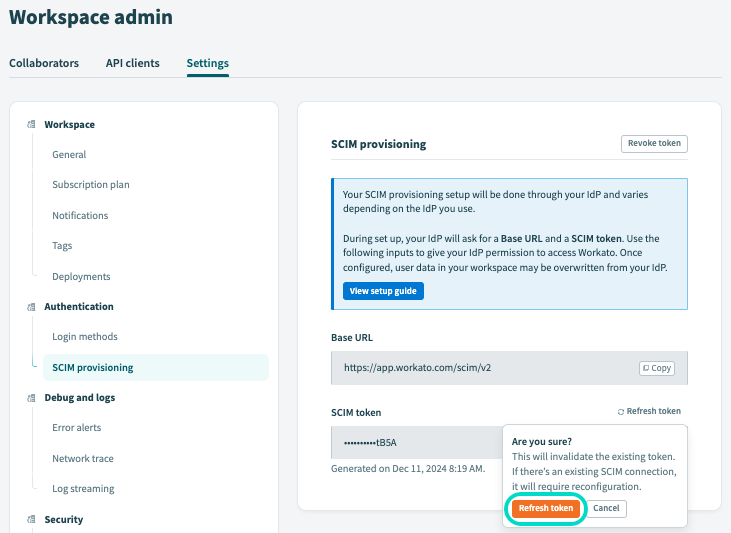The height and width of the screenshot is (533, 731).
Task: Select the Settings tab
Action: click(x=207, y=63)
